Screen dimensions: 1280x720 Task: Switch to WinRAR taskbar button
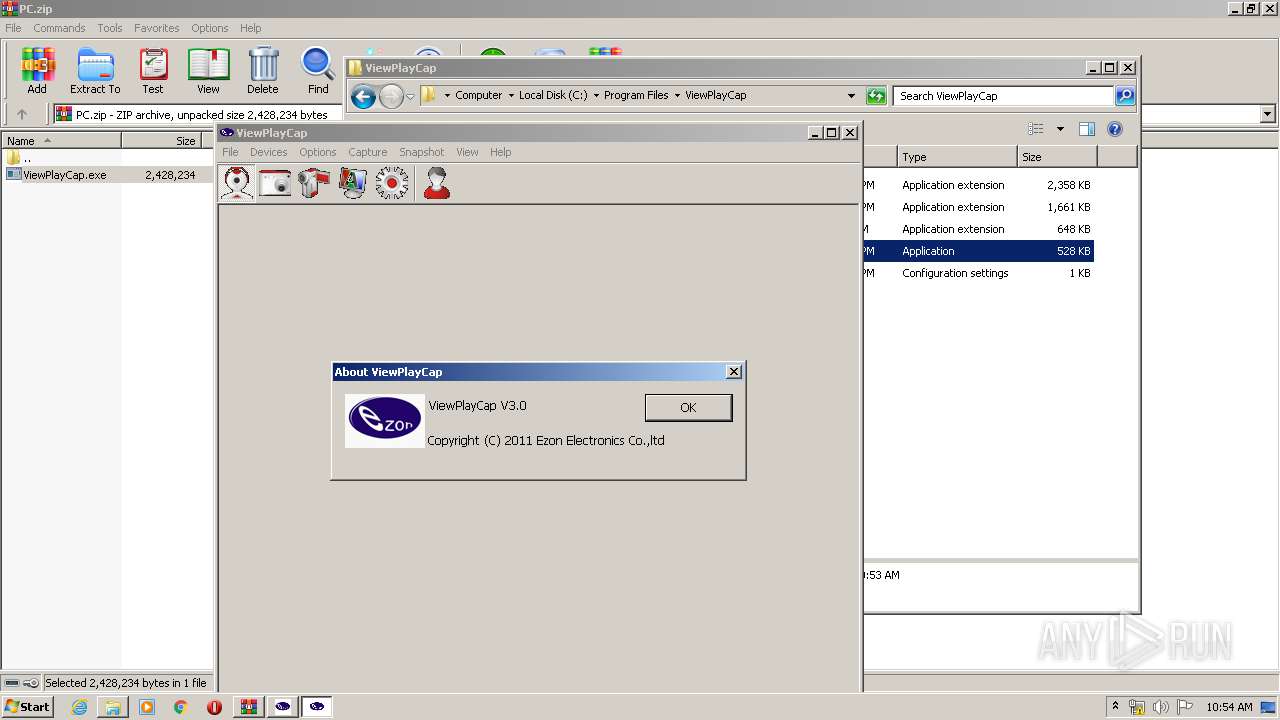(249, 707)
